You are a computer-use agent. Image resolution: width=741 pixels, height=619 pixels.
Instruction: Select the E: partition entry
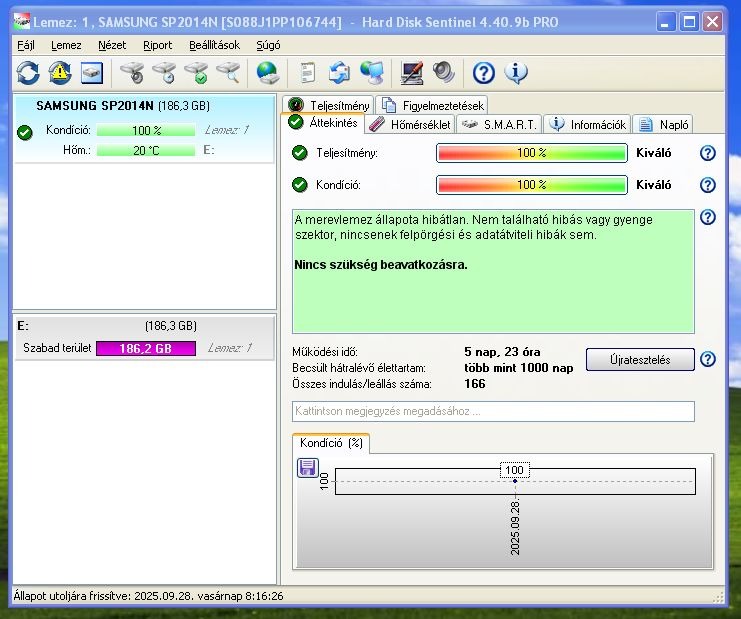pyautogui.click(x=144, y=337)
